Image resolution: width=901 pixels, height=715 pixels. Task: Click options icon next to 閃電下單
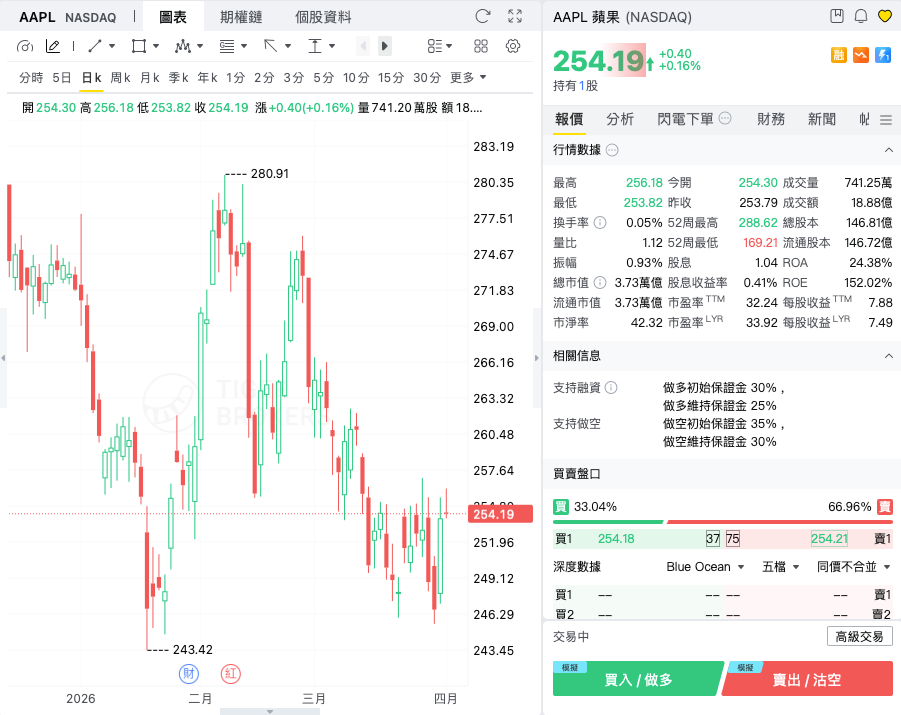[x=725, y=118]
